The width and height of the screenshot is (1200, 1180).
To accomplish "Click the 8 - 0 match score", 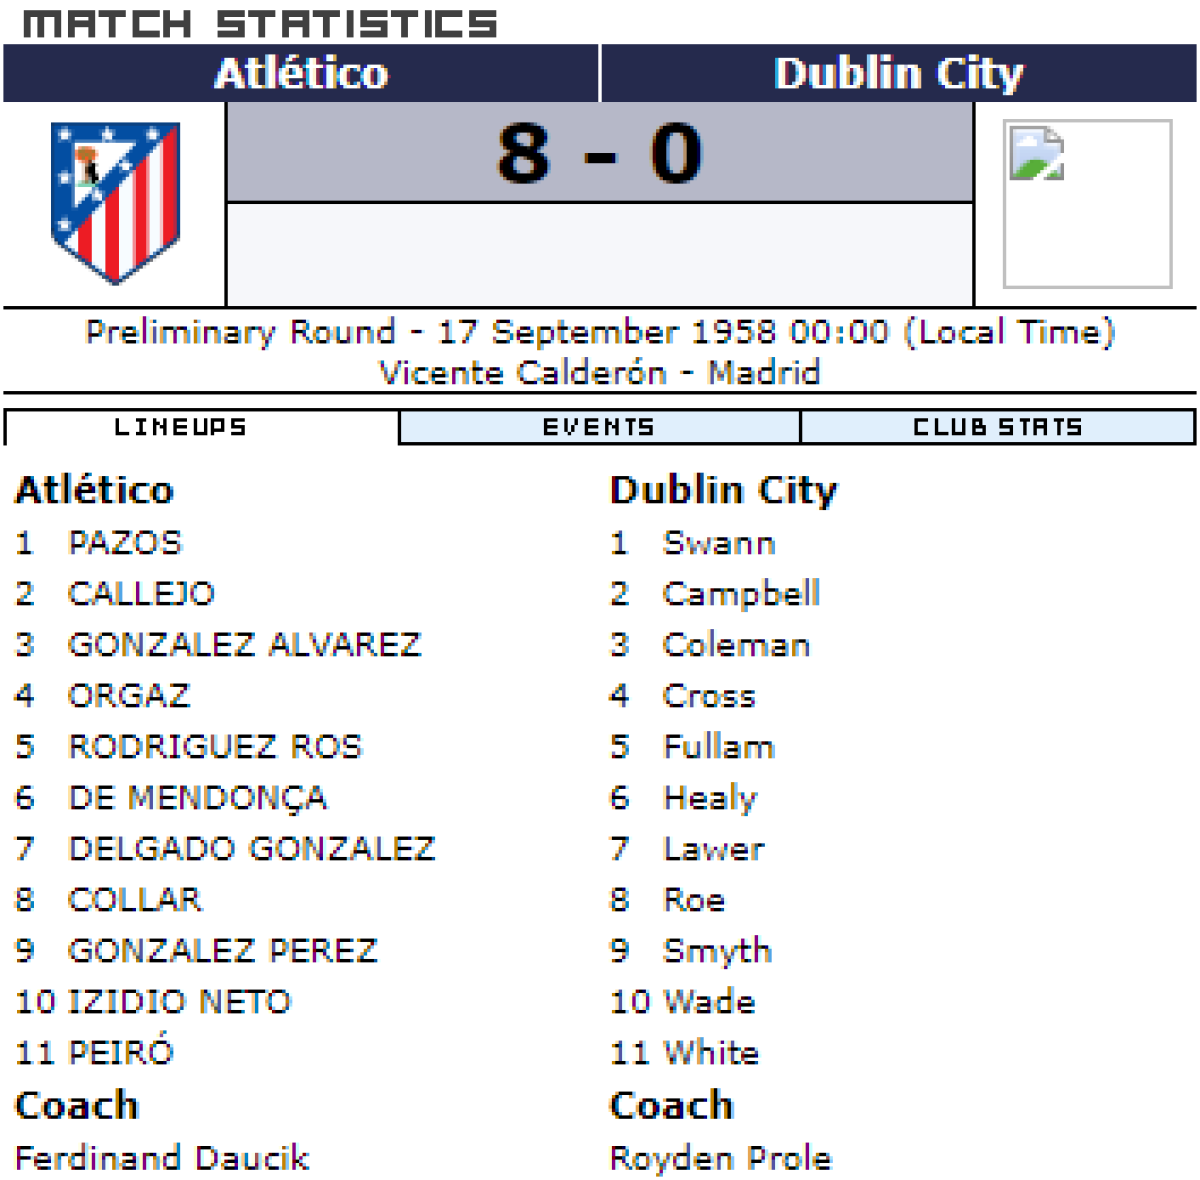I will coord(600,154).
